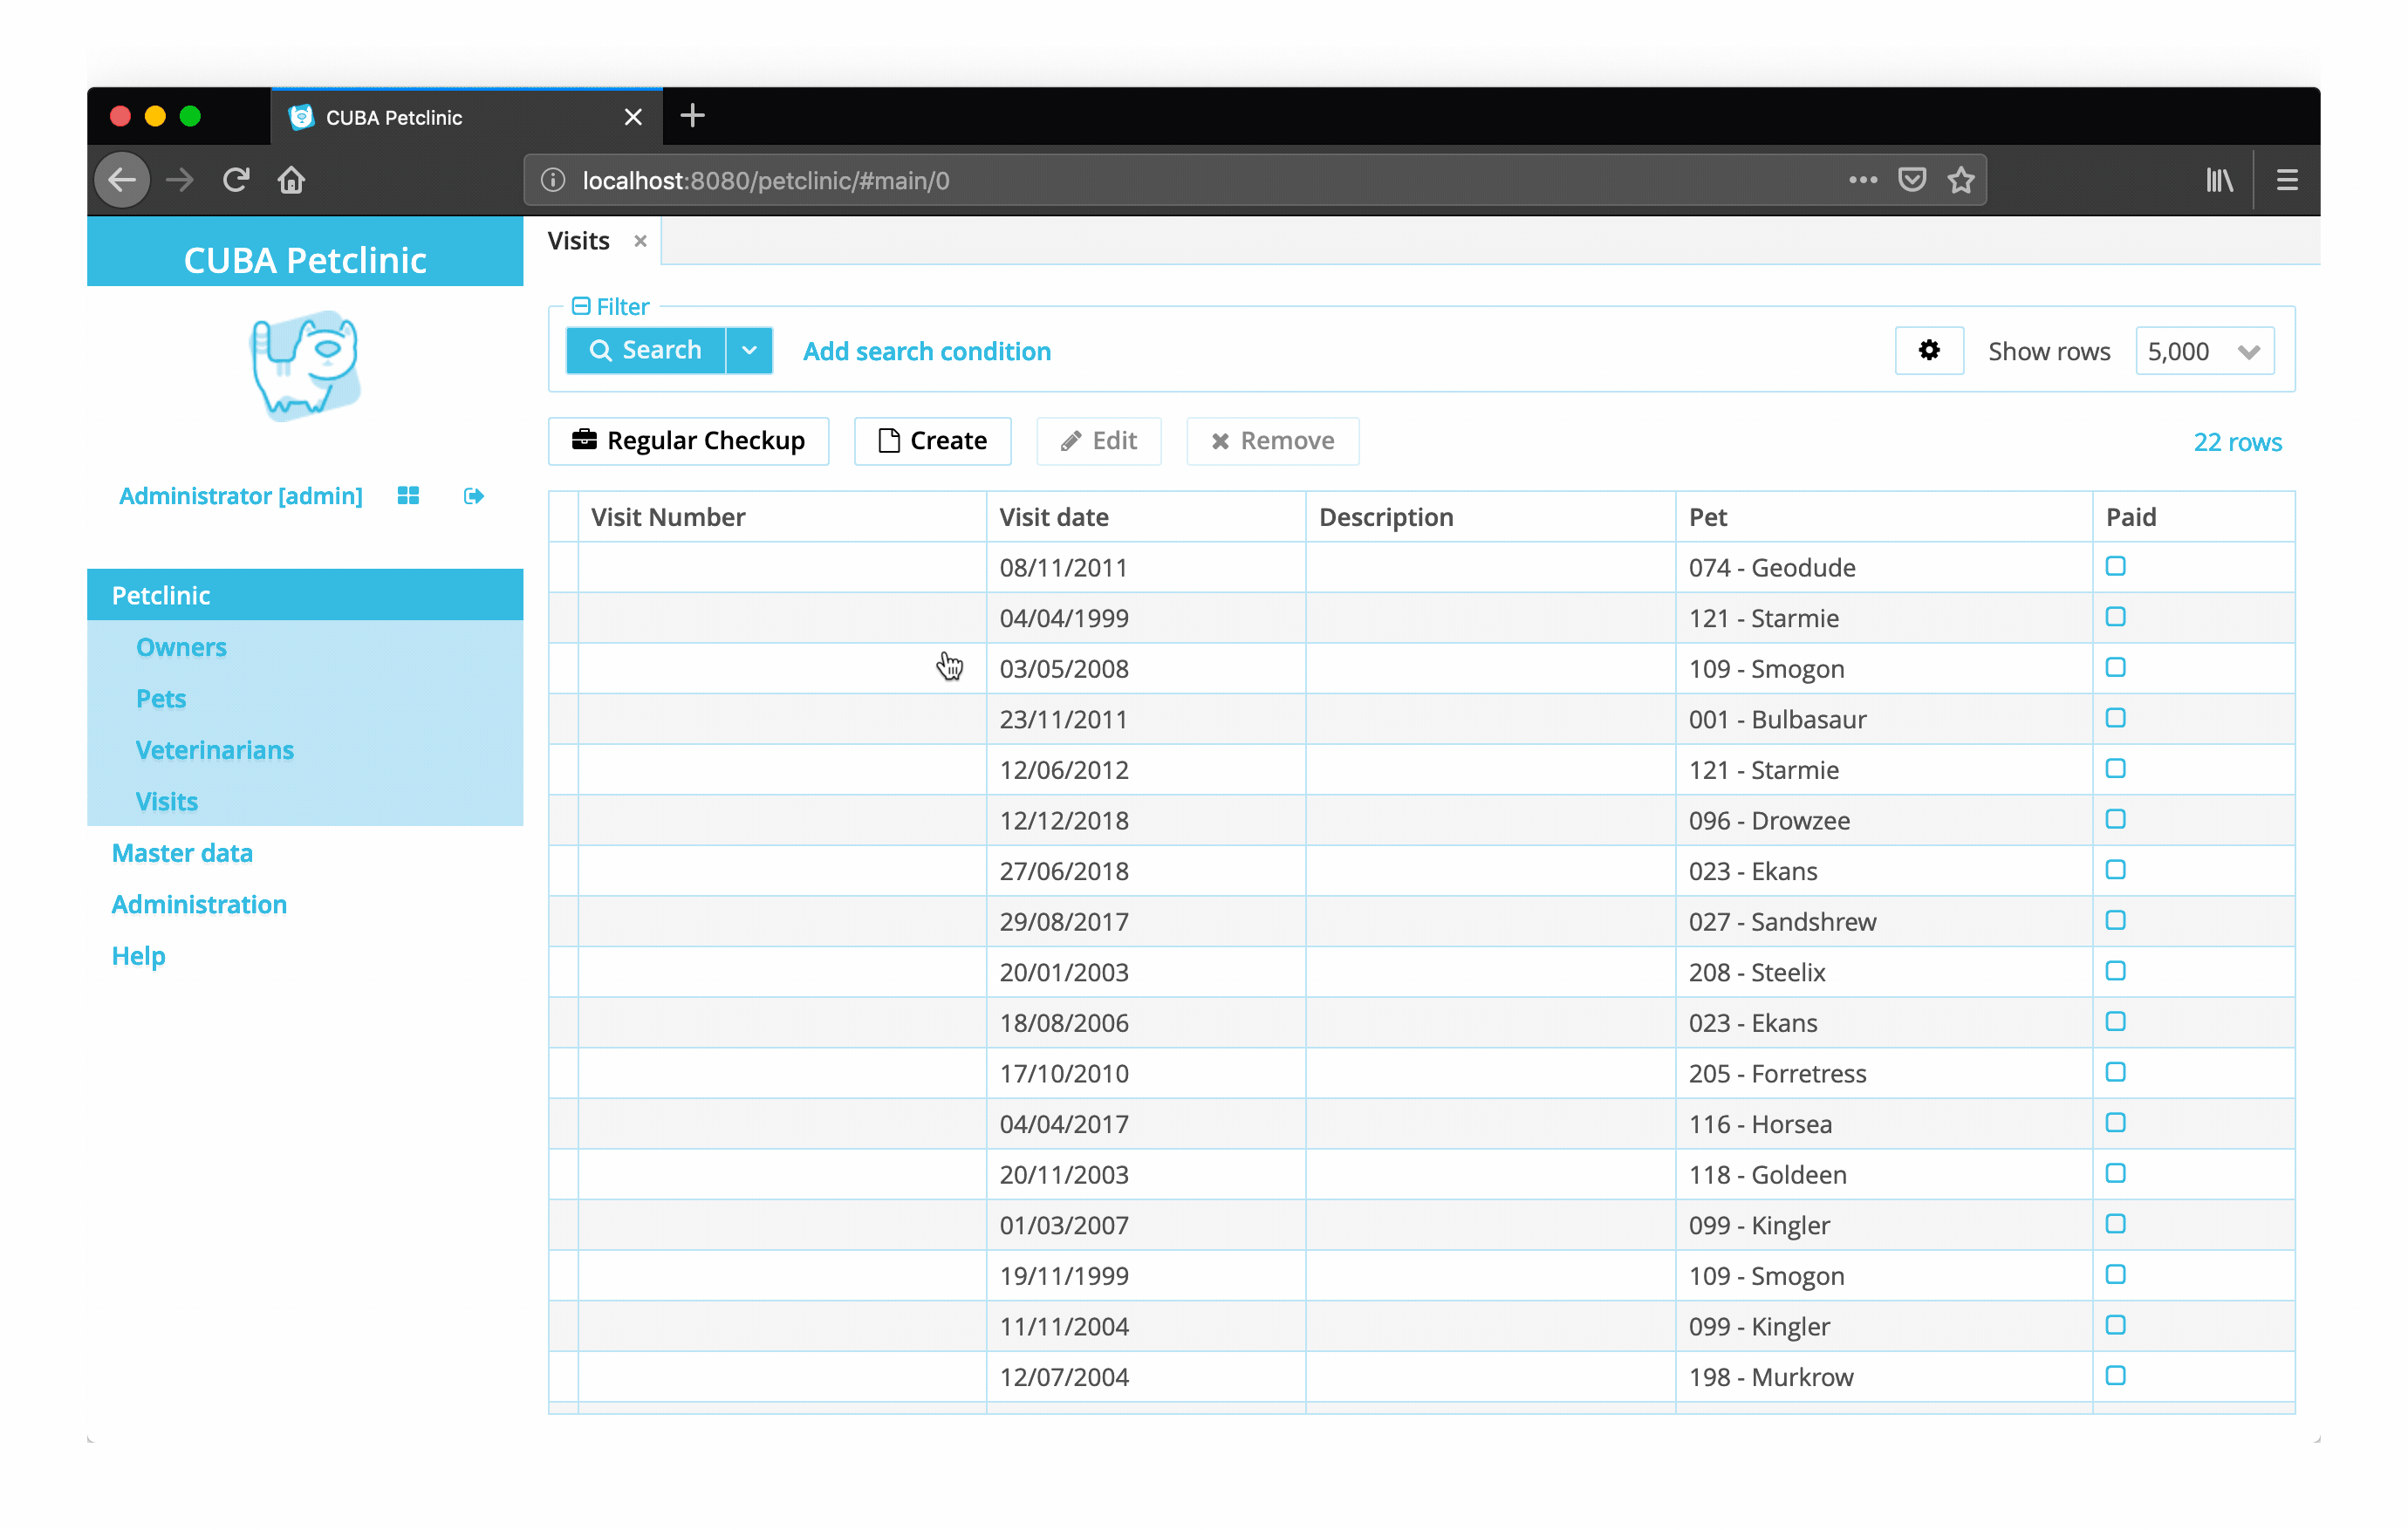Image resolution: width=2408 pixels, height=1530 pixels.
Task: Click the browser reload icon
Action: point(236,180)
